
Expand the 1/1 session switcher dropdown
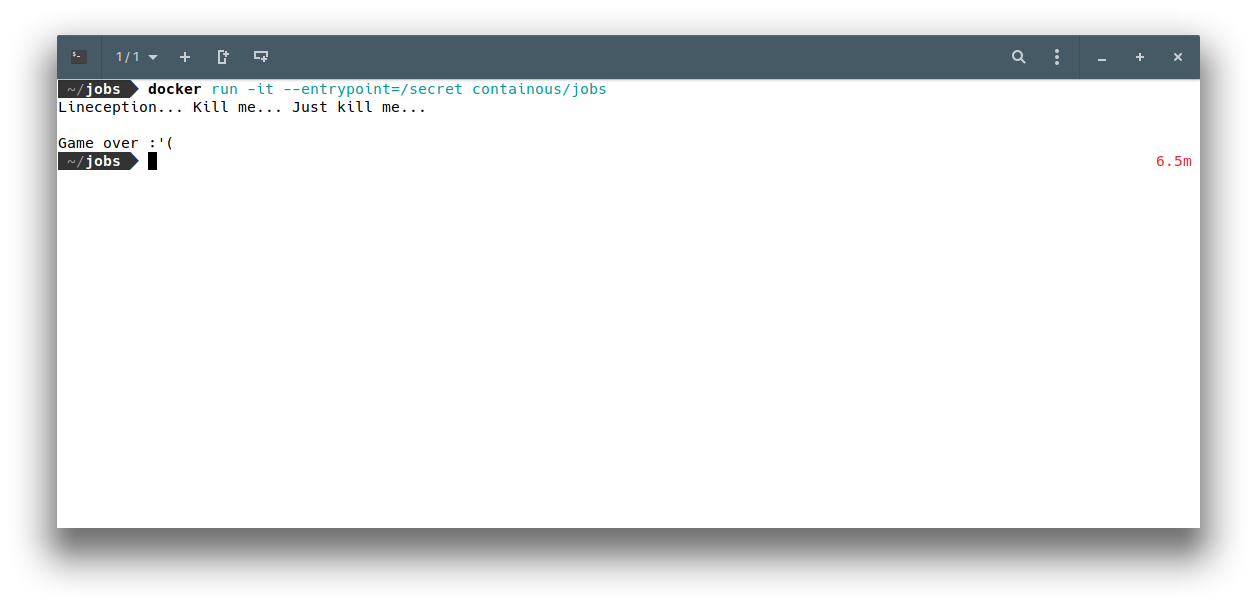pos(136,57)
